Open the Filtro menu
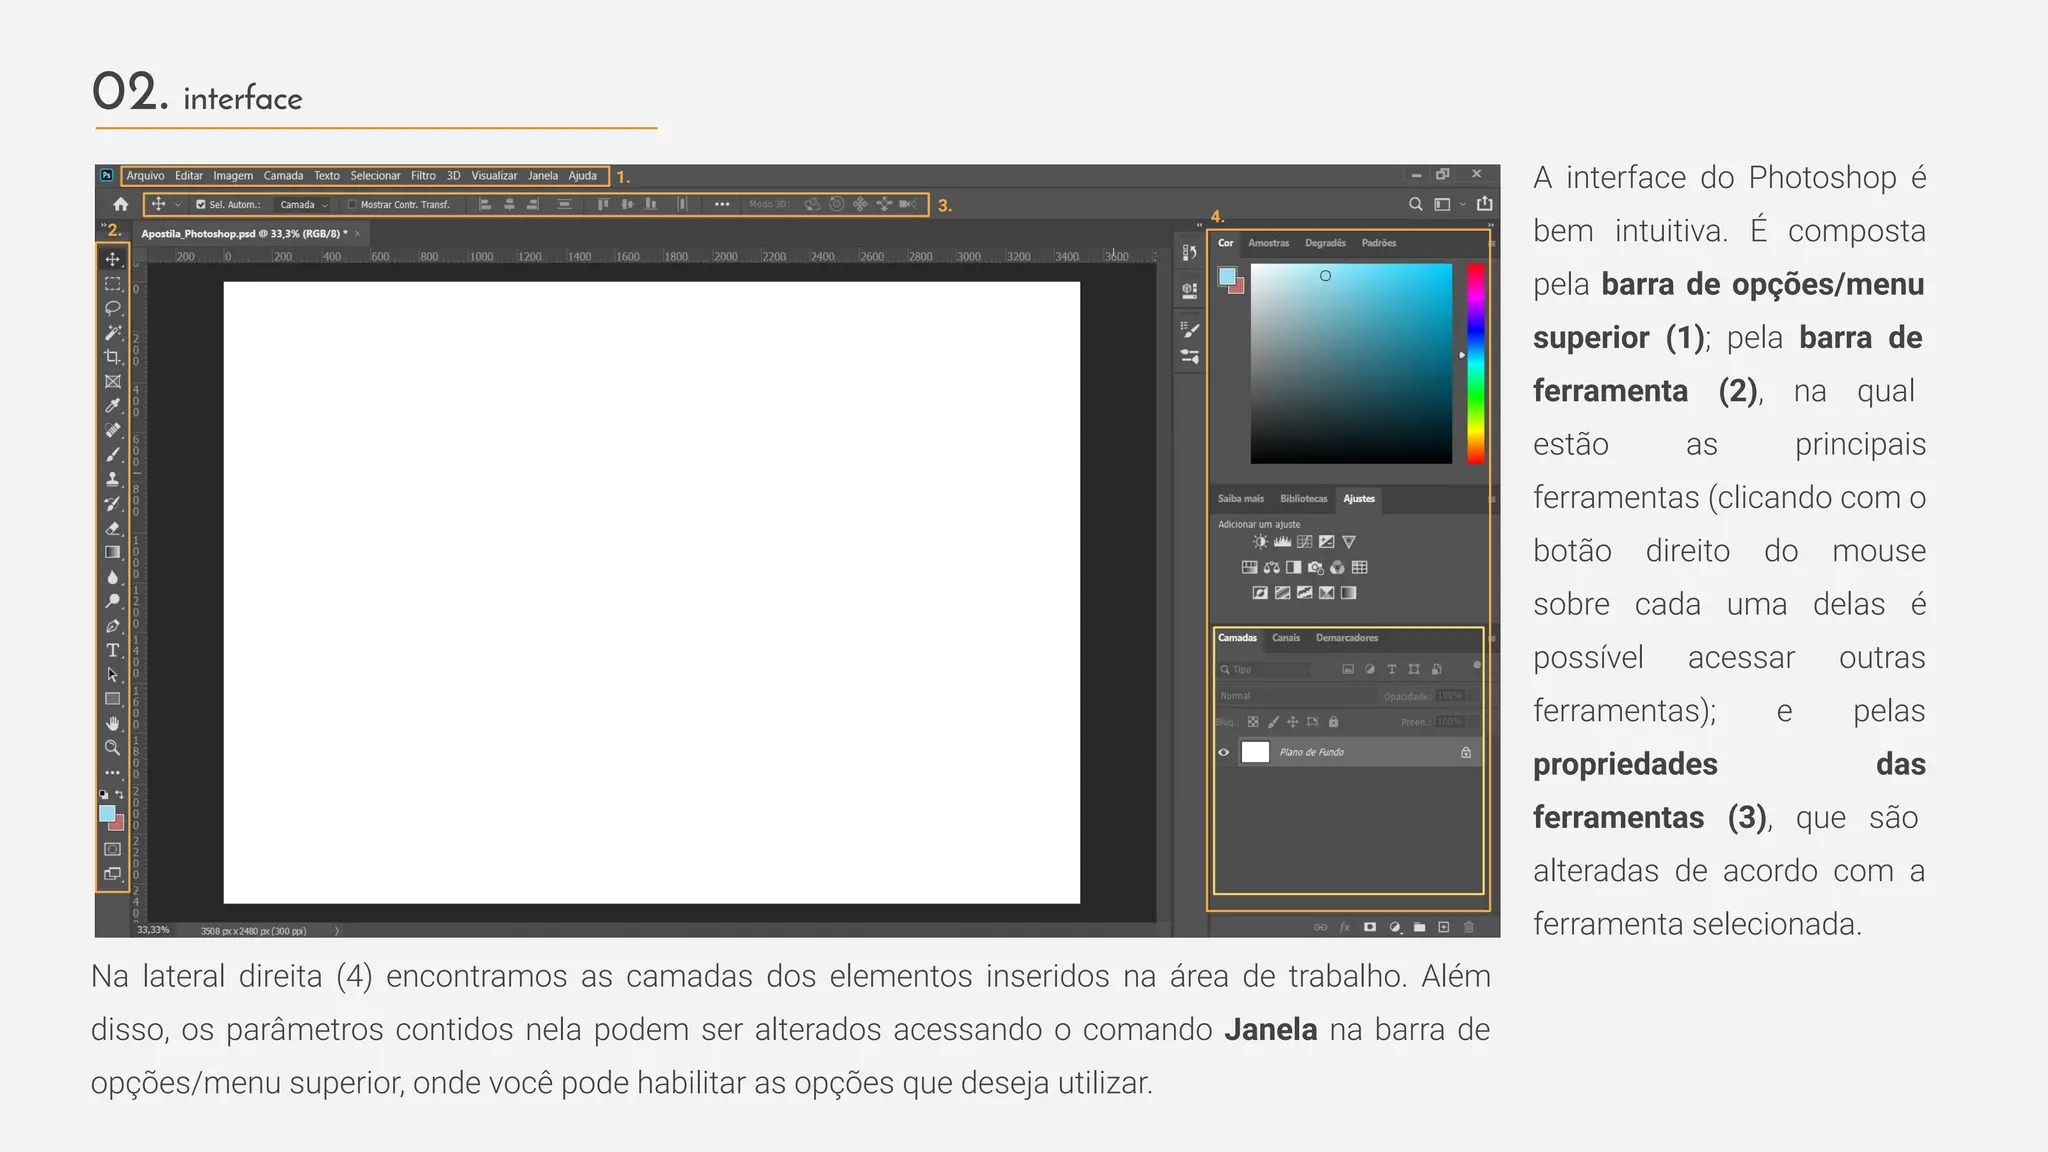 pos(423,176)
